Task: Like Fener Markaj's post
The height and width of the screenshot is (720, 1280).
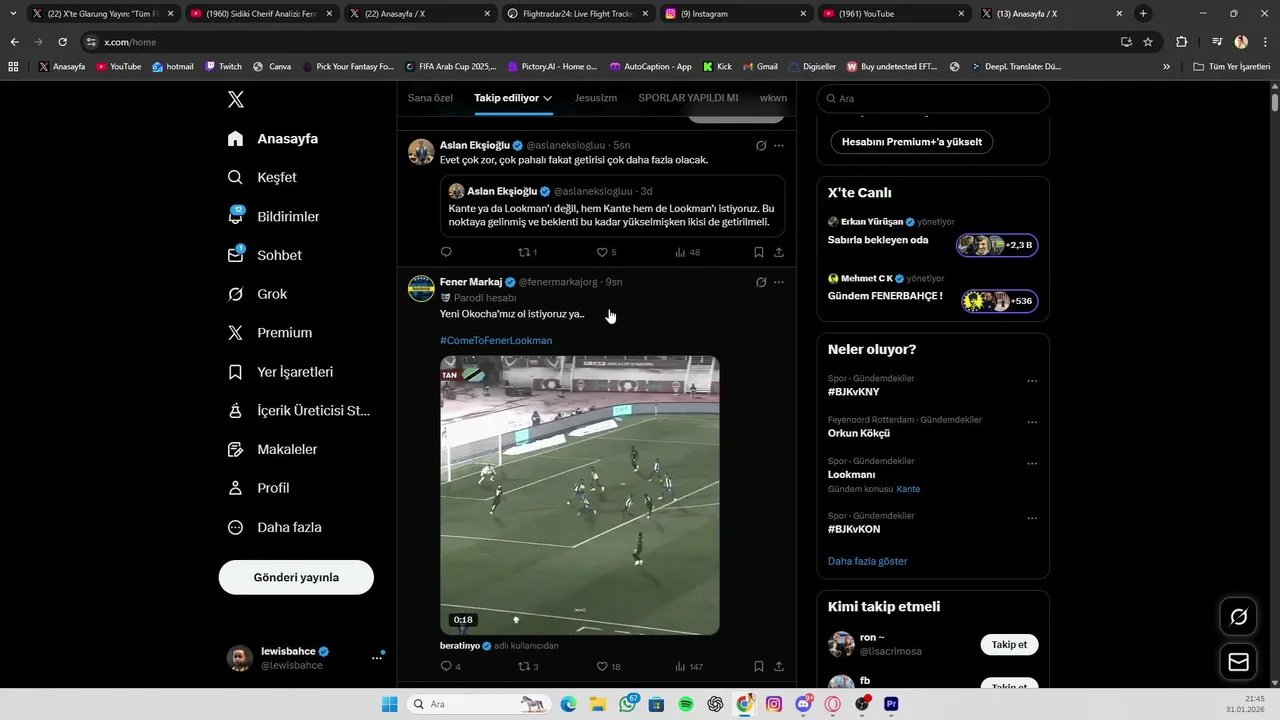Action: click(x=608, y=666)
